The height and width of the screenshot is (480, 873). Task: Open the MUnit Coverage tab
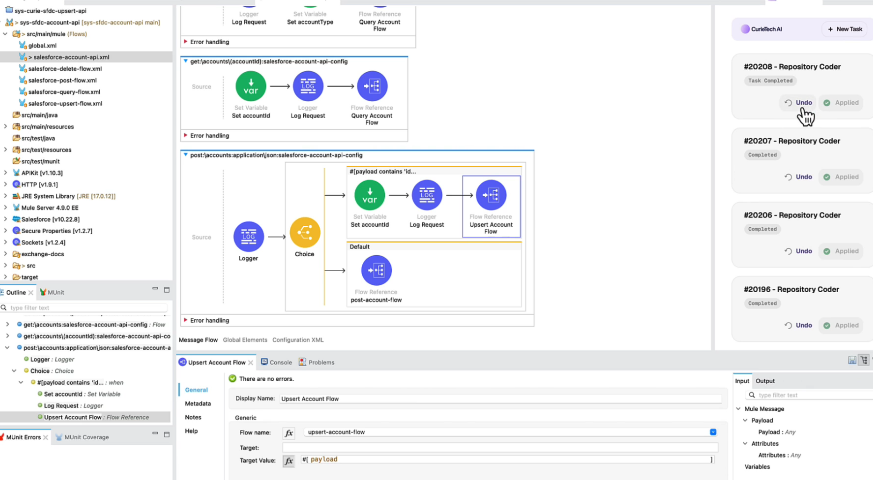click(x=82, y=438)
